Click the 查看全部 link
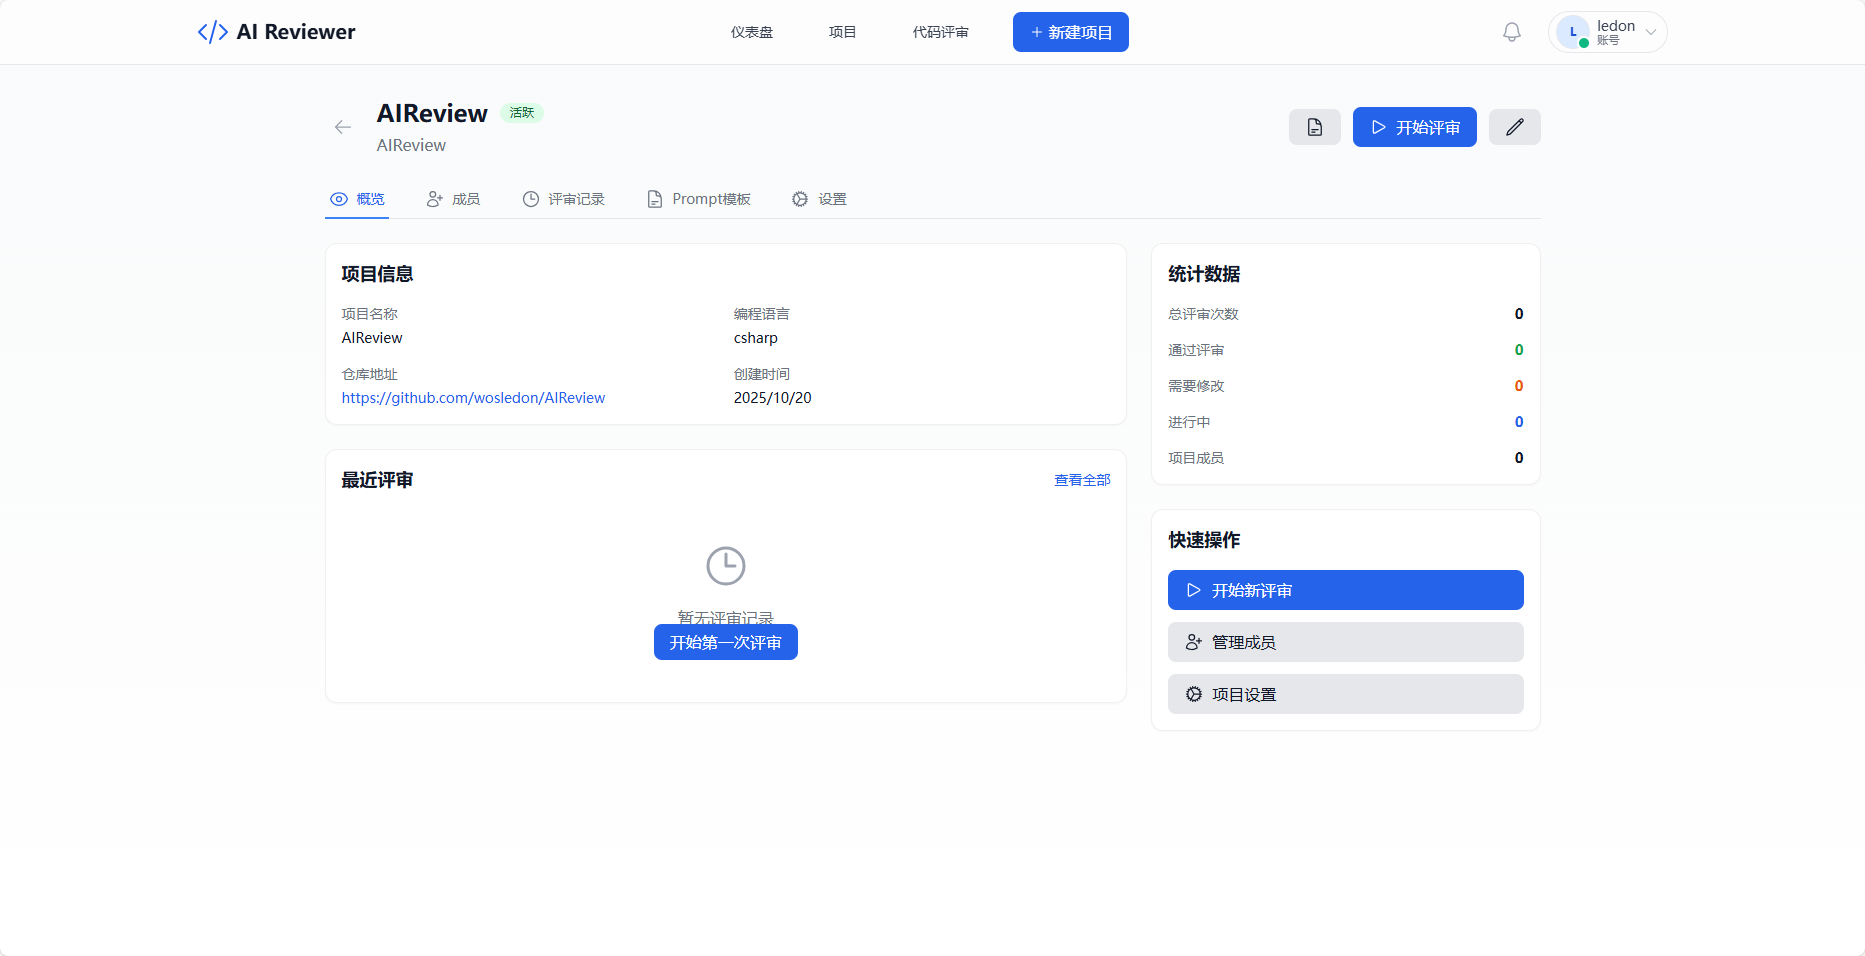Image resolution: width=1865 pixels, height=956 pixels. click(x=1082, y=480)
